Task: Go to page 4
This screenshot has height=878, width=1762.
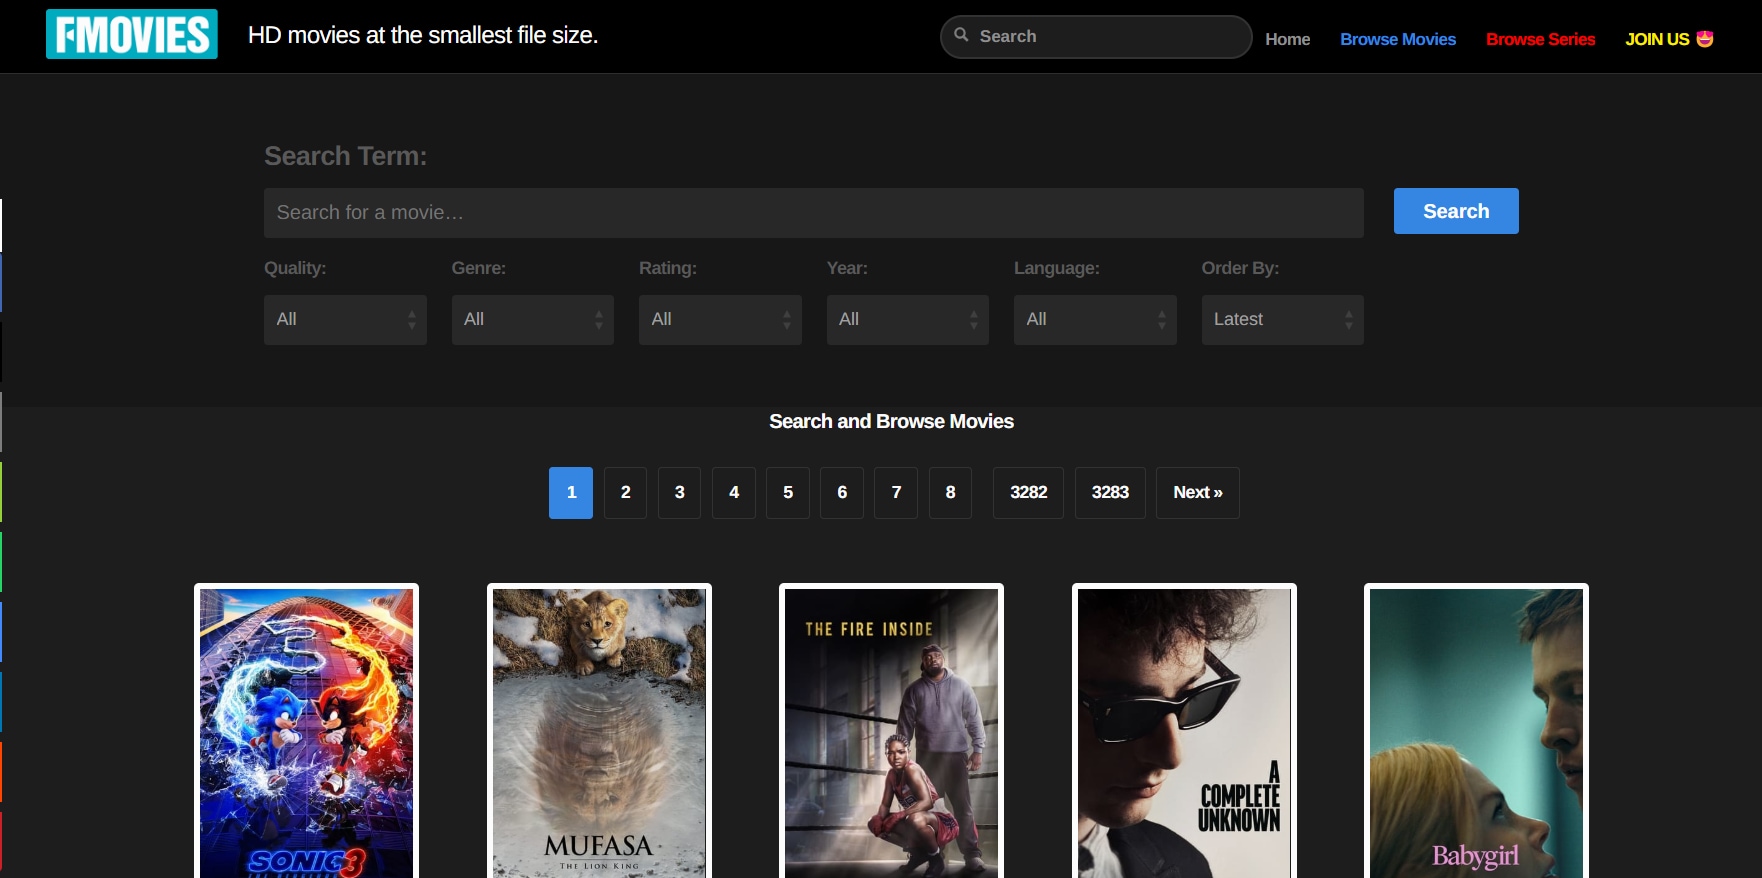Action: [x=734, y=493]
